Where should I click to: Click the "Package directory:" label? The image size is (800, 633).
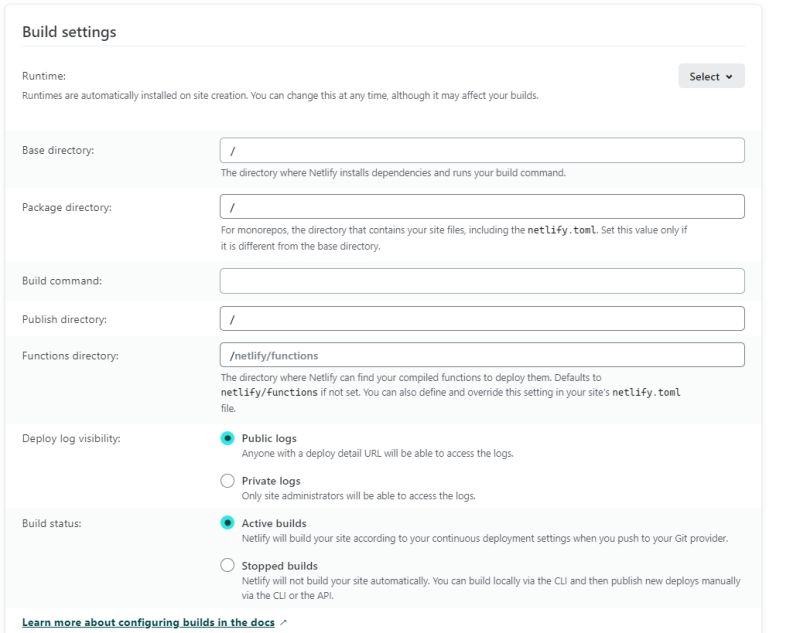(67, 207)
